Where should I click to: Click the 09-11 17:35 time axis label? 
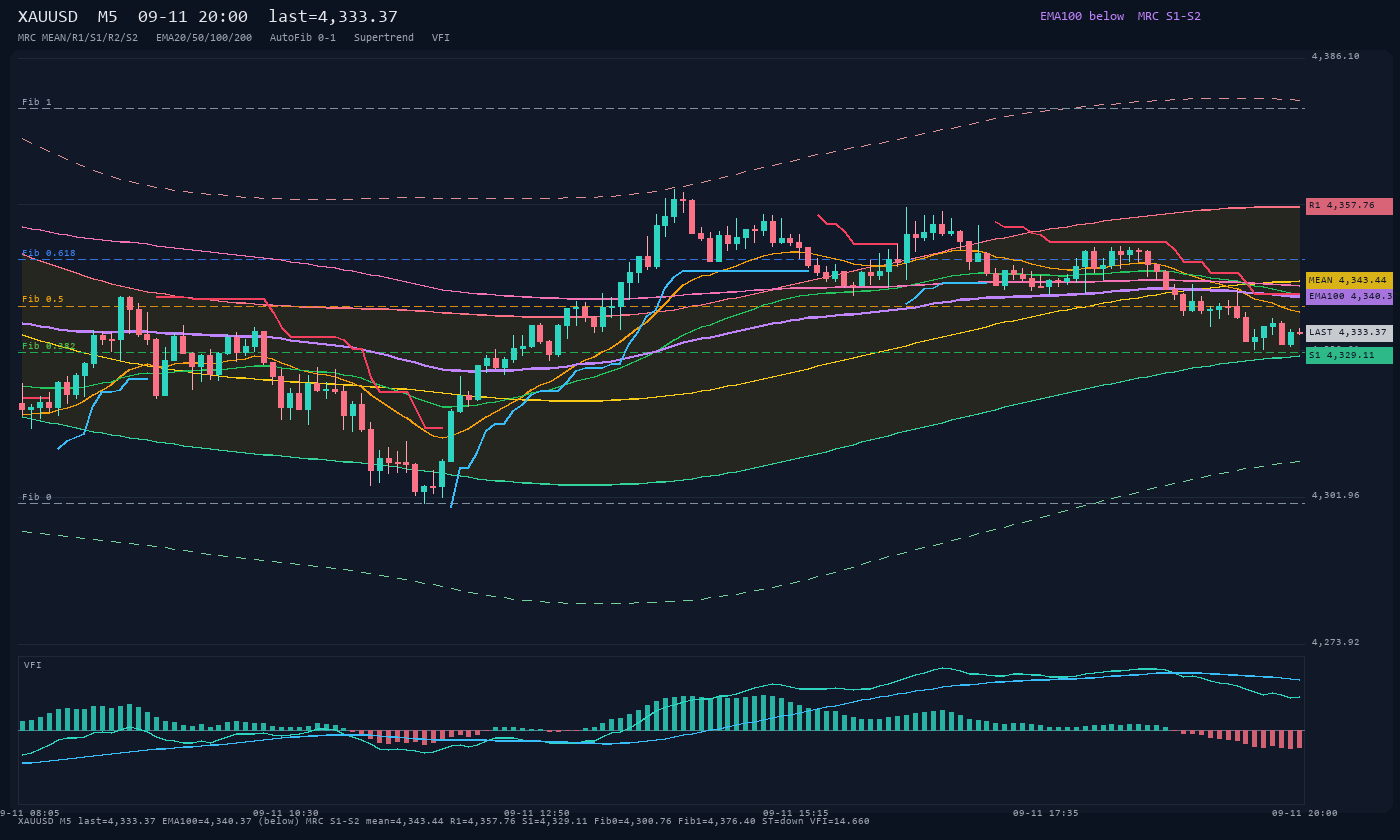coord(1046,813)
